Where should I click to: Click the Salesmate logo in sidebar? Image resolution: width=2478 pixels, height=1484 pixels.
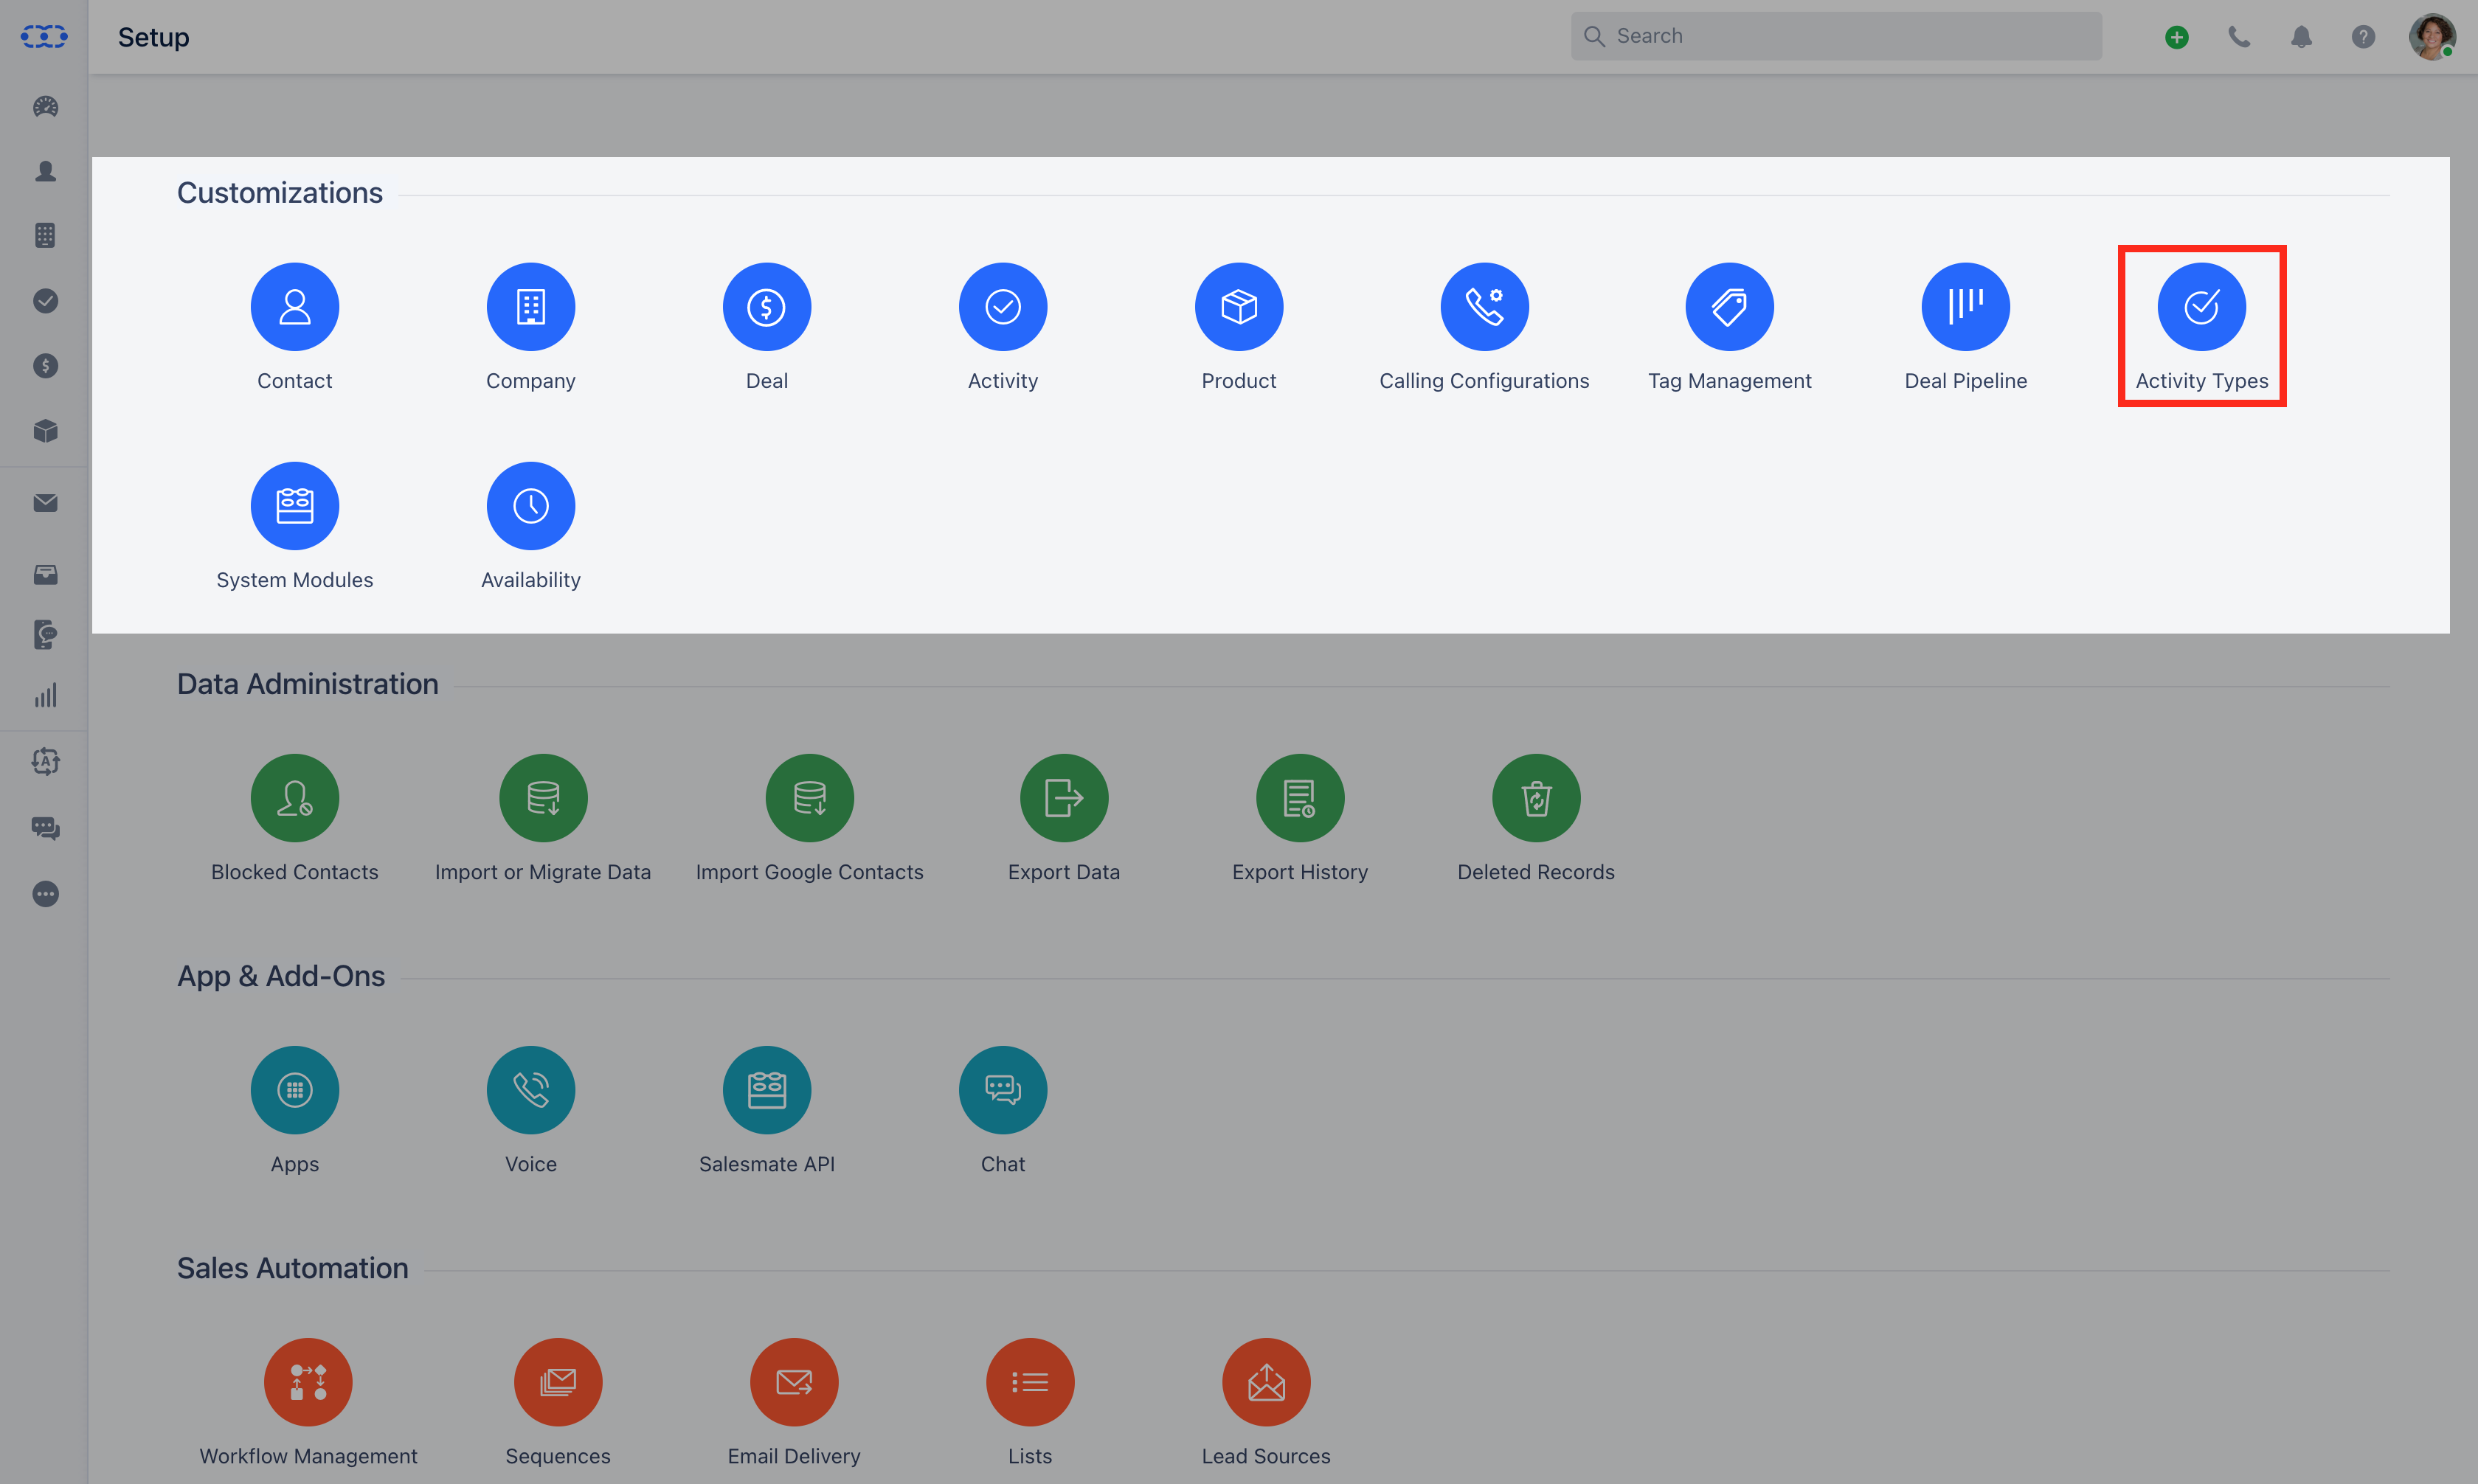click(44, 37)
